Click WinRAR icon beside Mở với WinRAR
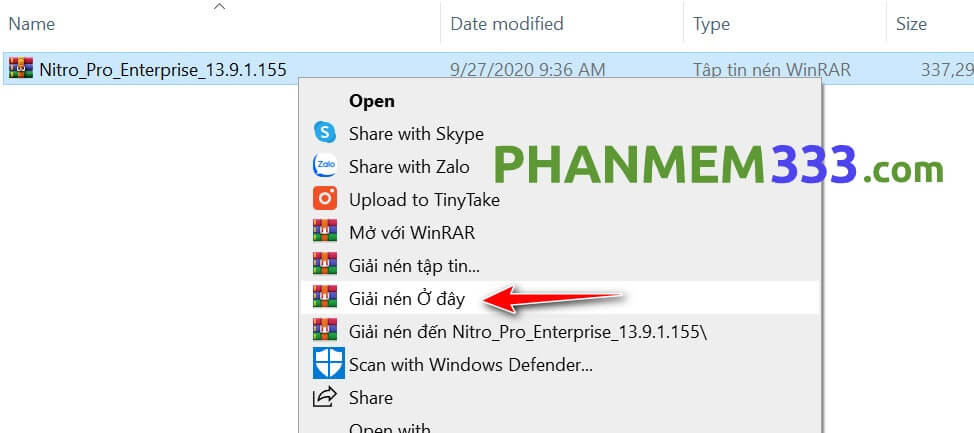 click(324, 232)
